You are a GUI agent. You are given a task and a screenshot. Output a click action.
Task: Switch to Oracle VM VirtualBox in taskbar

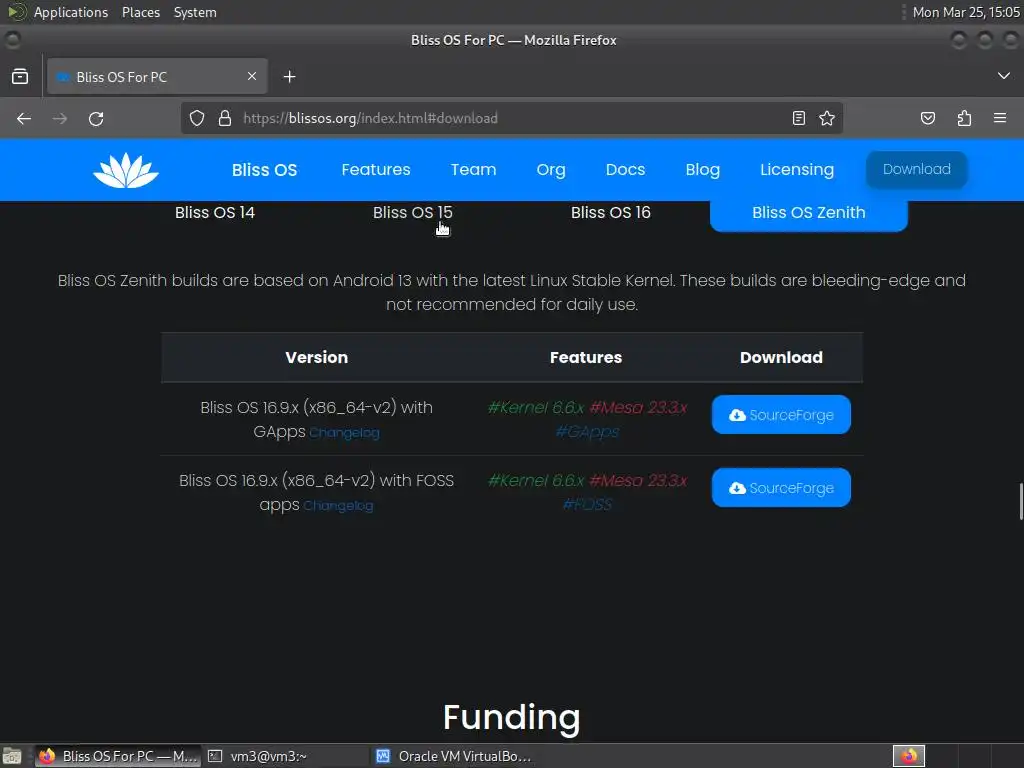(x=453, y=756)
